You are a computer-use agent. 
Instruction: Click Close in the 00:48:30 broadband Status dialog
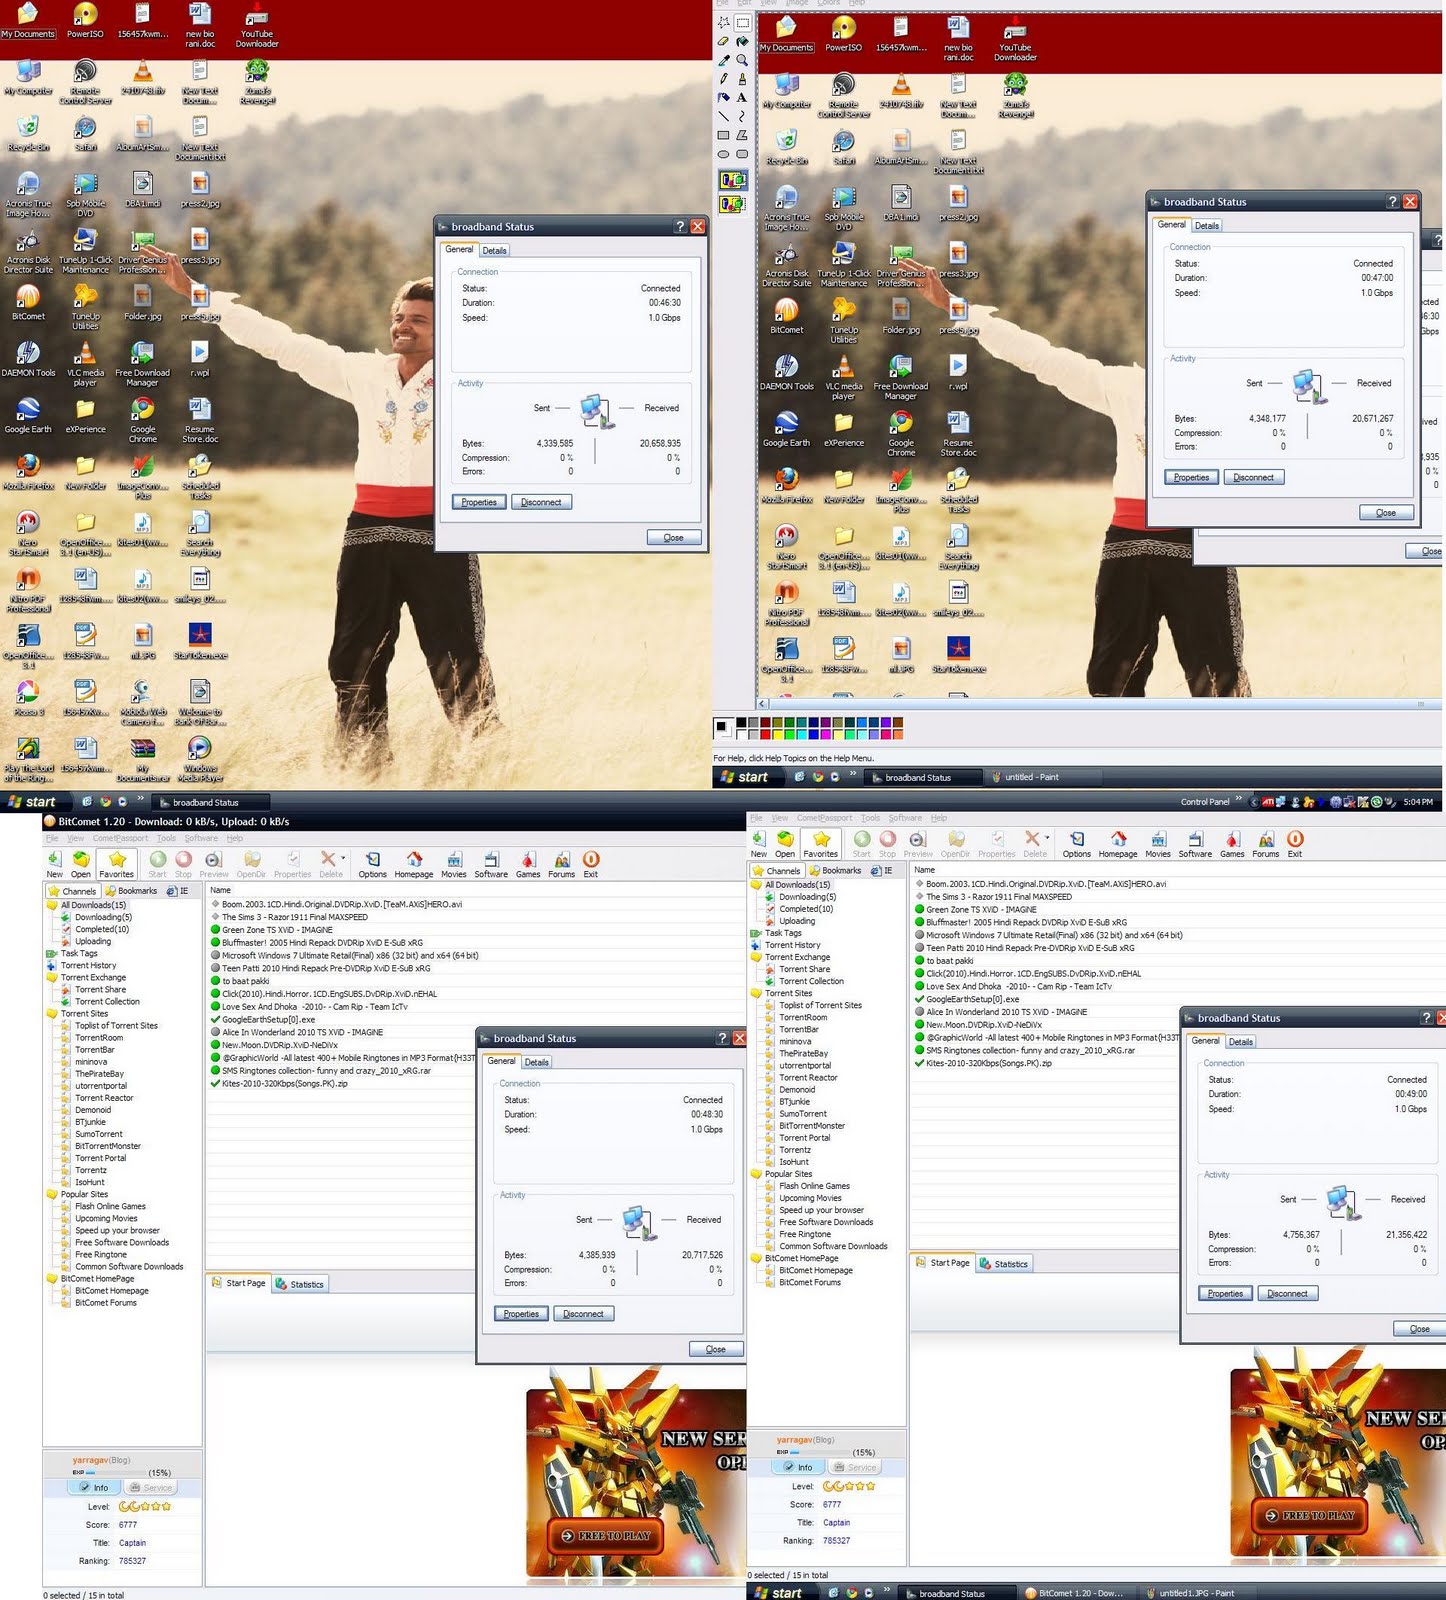[716, 1349]
